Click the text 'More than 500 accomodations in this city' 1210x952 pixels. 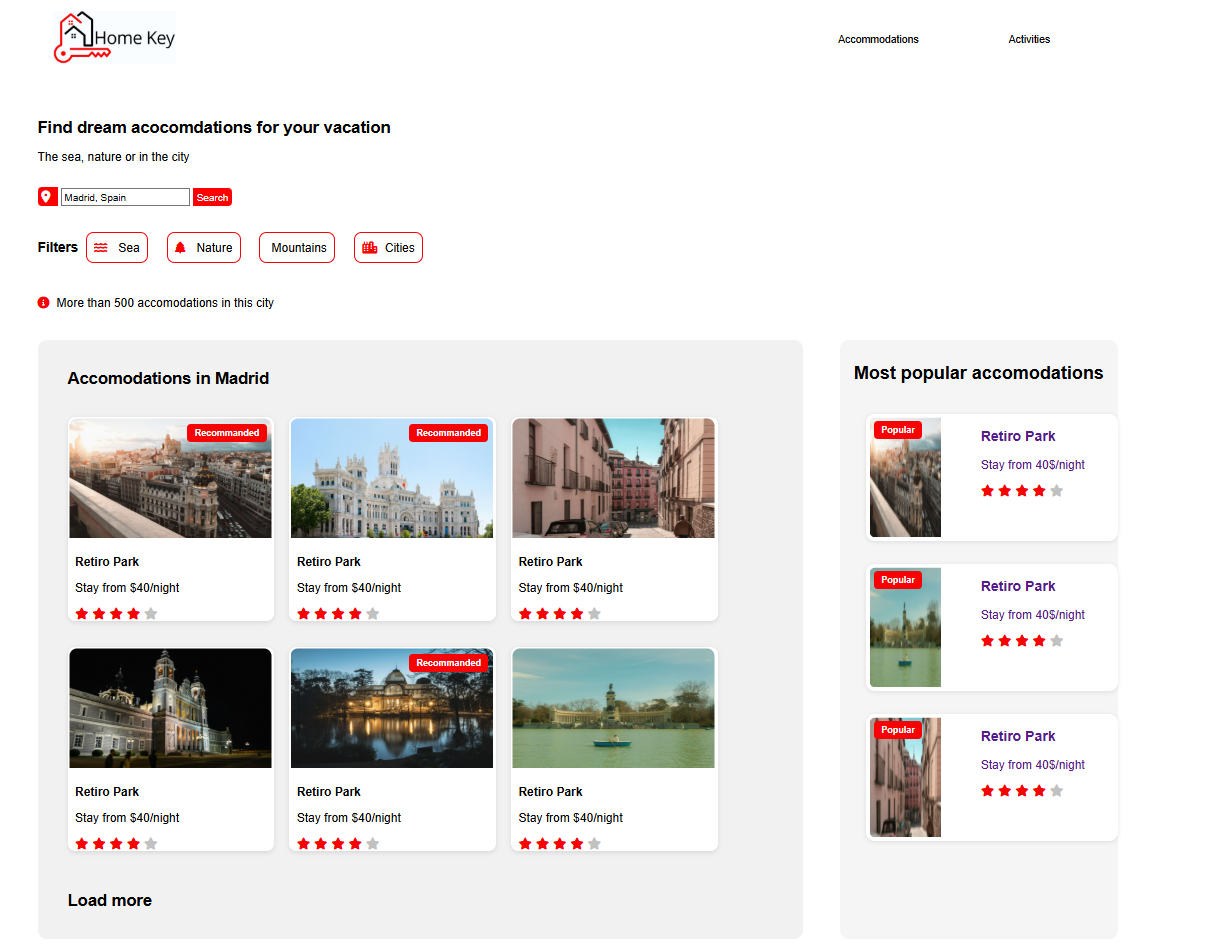165,302
